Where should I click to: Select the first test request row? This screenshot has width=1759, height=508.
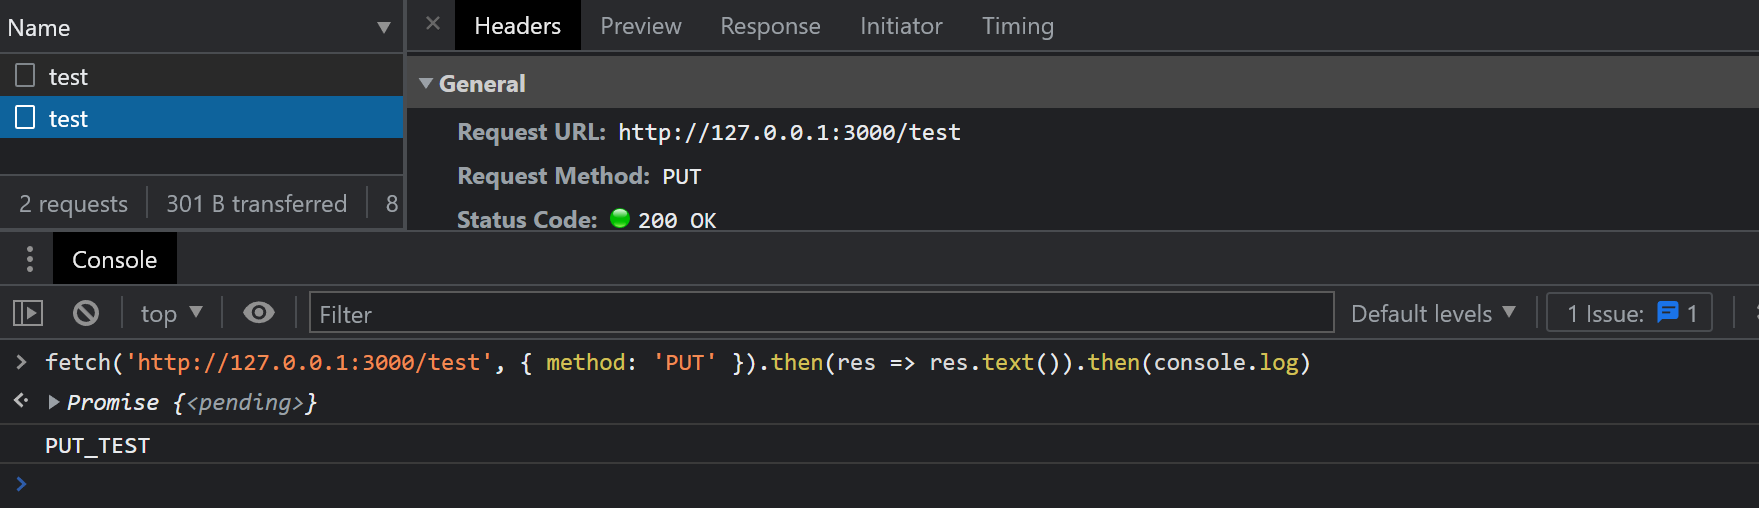[x=68, y=77]
